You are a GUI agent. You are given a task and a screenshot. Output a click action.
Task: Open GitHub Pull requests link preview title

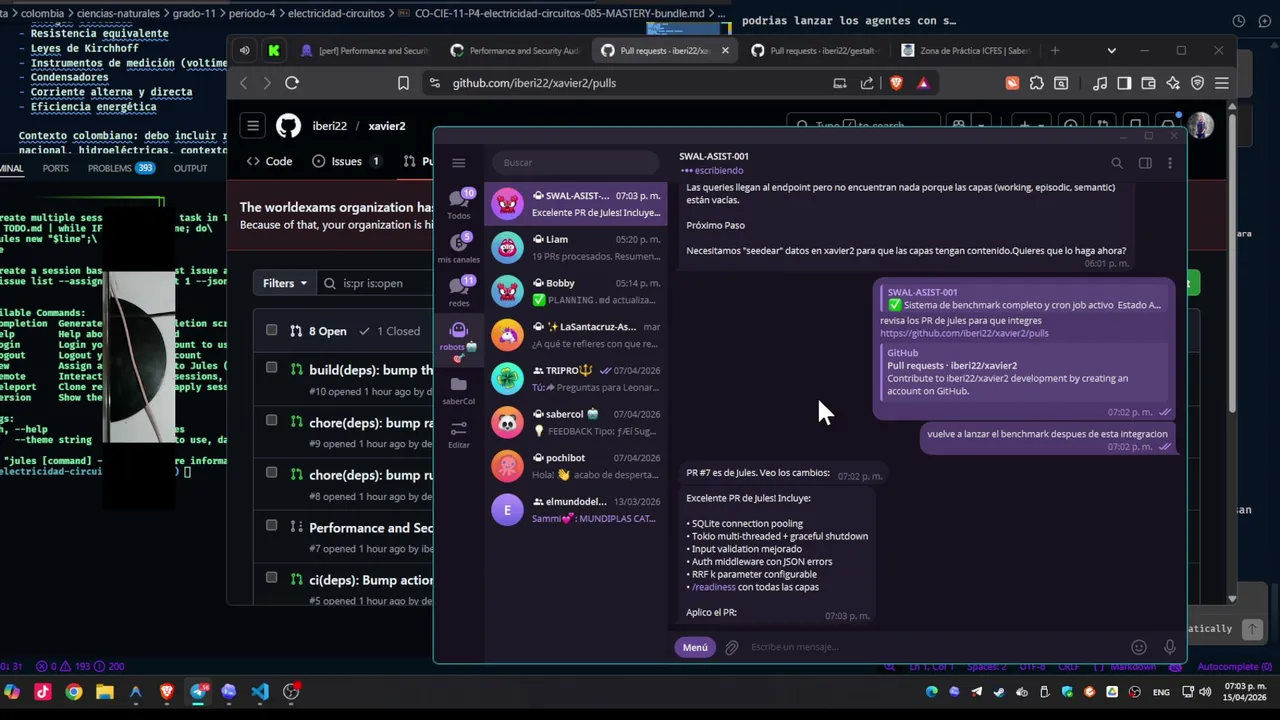(x=952, y=366)
